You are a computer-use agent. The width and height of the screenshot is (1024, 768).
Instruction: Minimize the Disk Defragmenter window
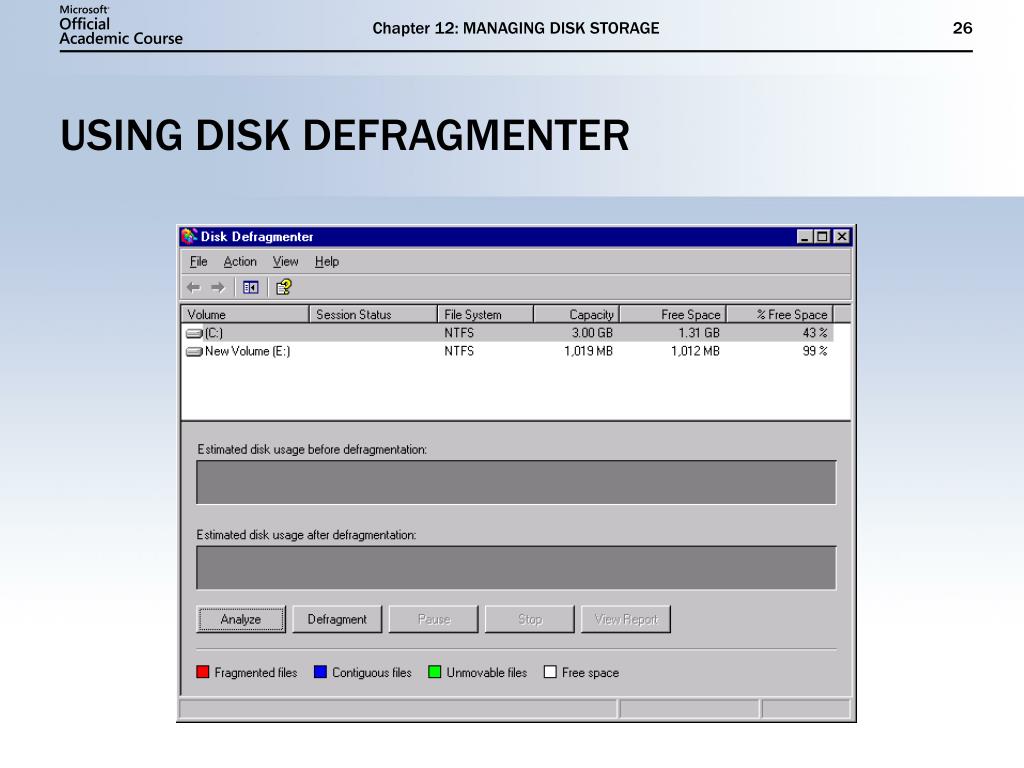[805, 236]
